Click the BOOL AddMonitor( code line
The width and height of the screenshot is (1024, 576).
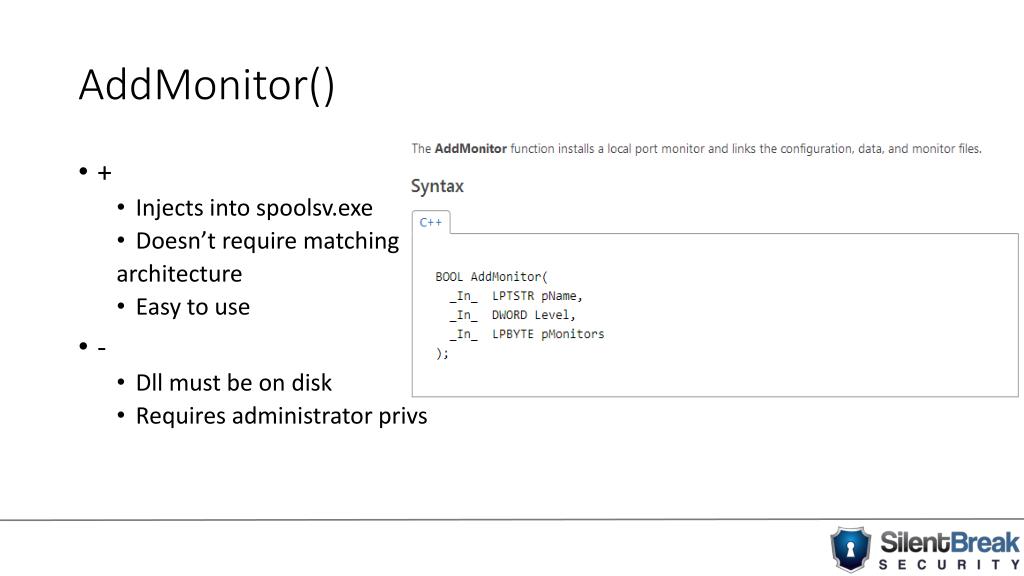492,276
